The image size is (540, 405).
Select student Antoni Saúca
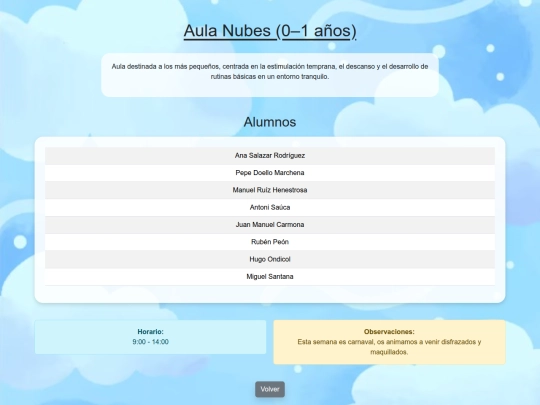click(x=270, y=207)
